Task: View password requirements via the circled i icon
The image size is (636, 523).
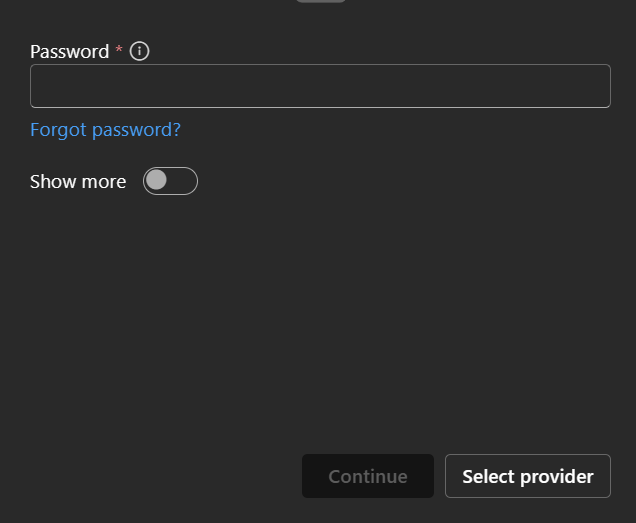Action: point(139,51)
